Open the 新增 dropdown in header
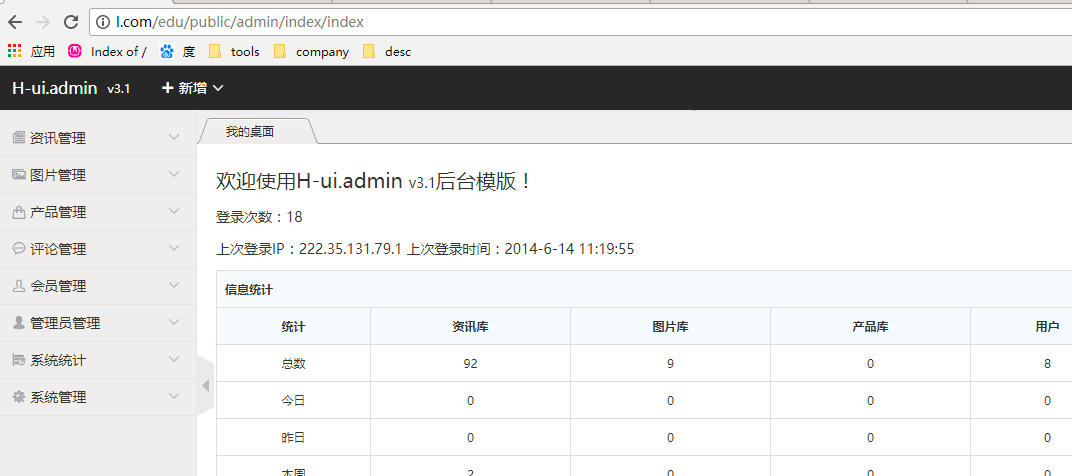Image resolution: width=1072 pixels, height=476 pixels. 193,88
